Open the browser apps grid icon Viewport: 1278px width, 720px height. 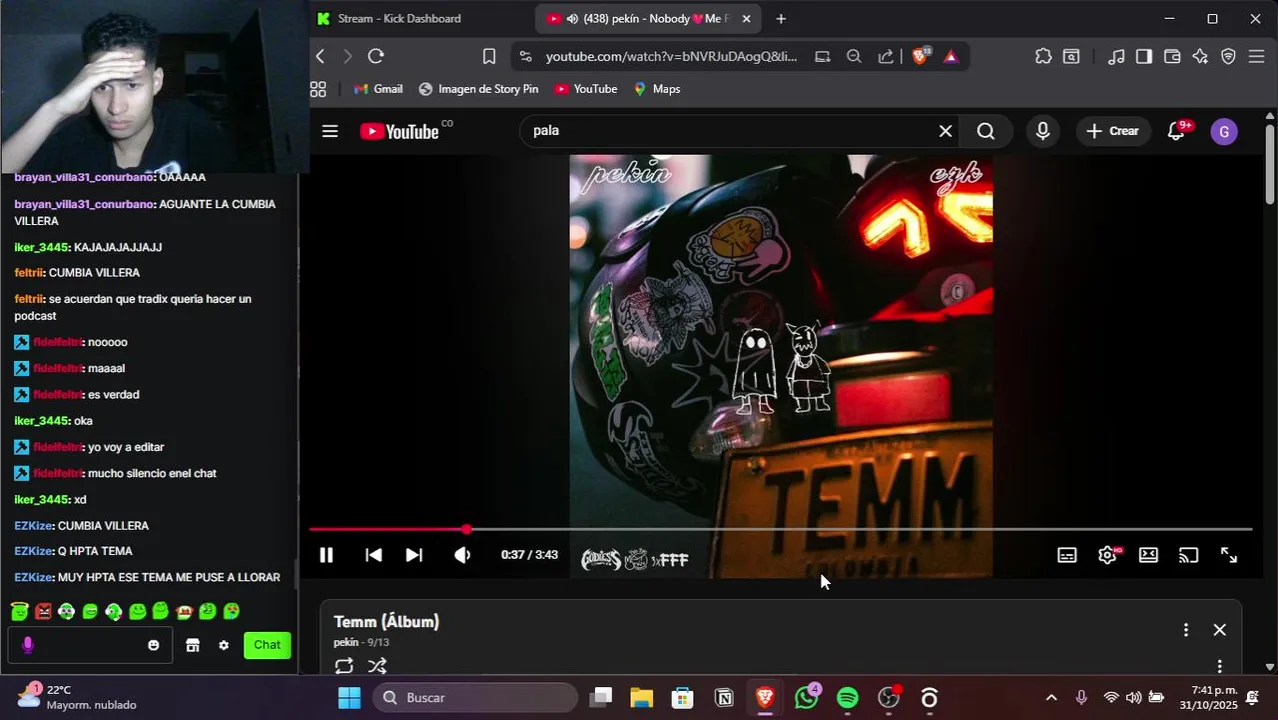318,89
